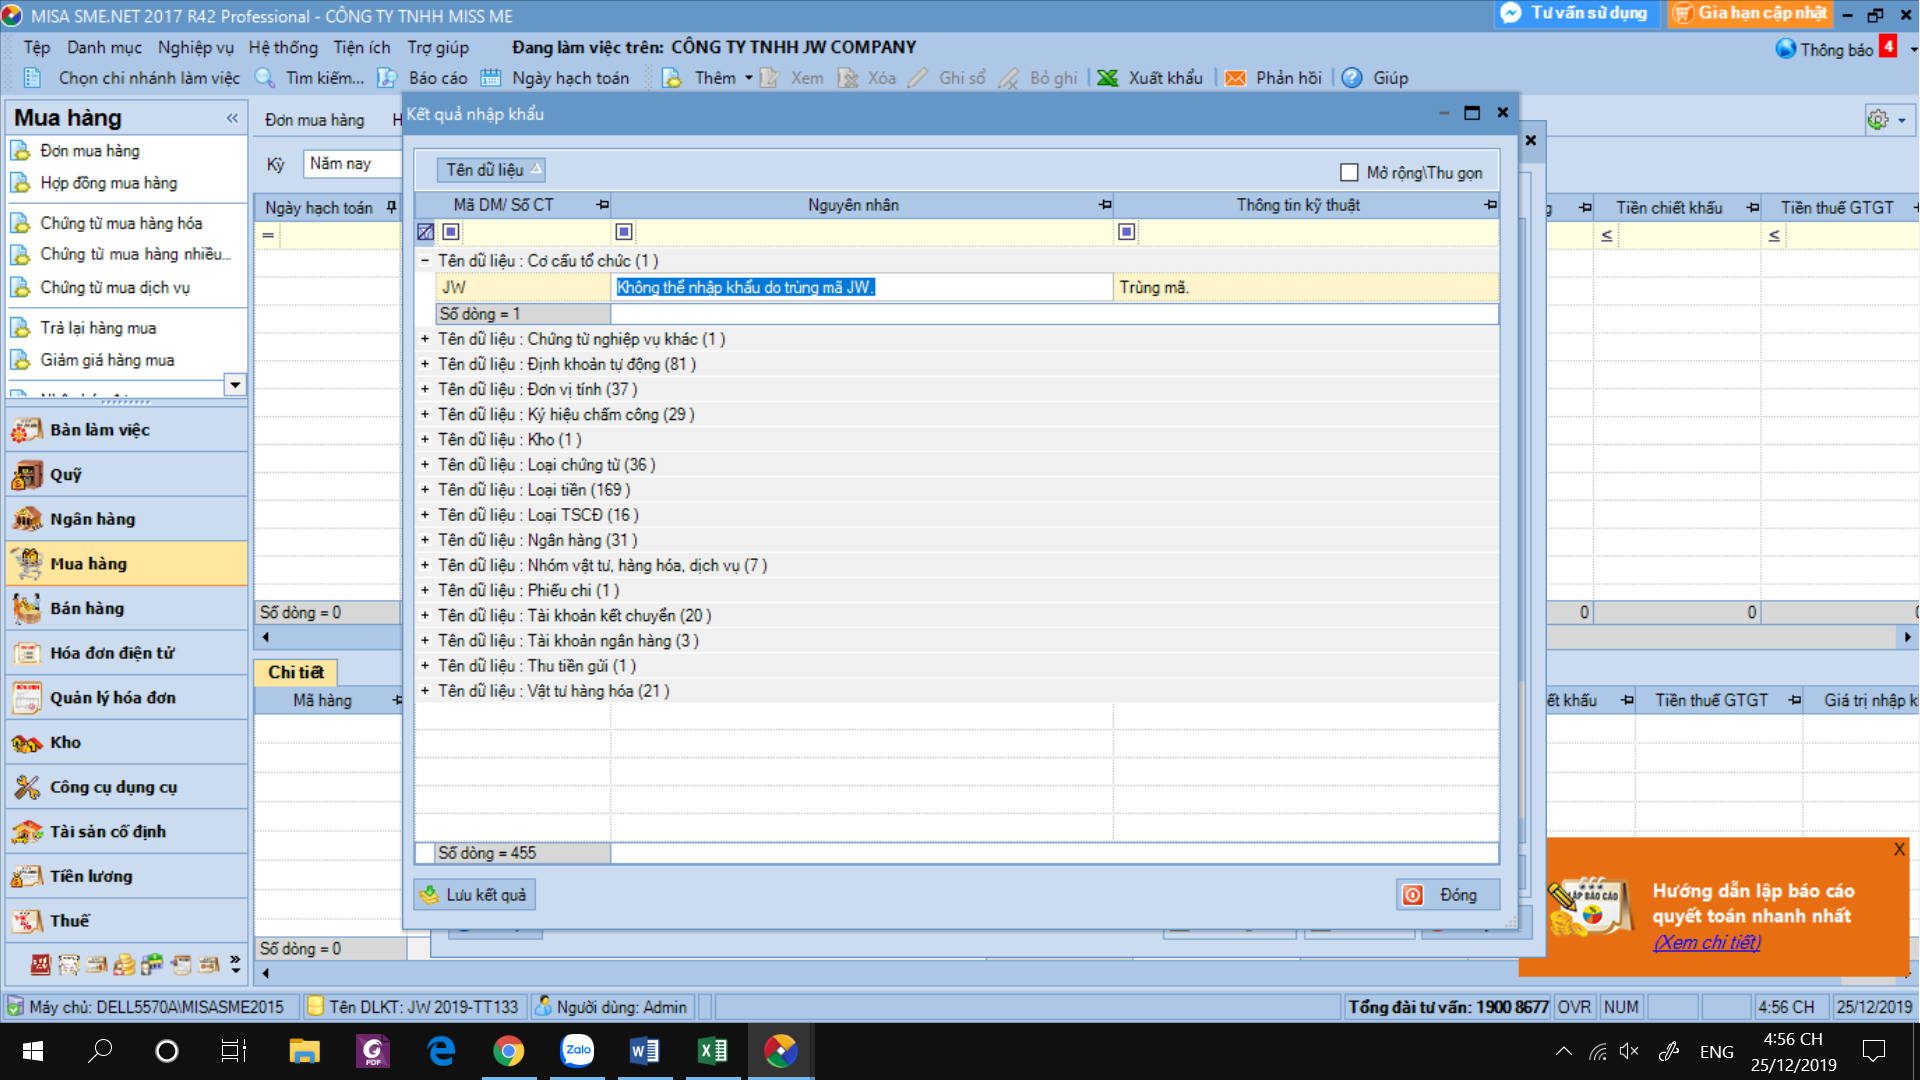Click the Phản hồi mail icon
Image resolution: width=1920 pixels, height=1080 pixels.
[1236, 78]
